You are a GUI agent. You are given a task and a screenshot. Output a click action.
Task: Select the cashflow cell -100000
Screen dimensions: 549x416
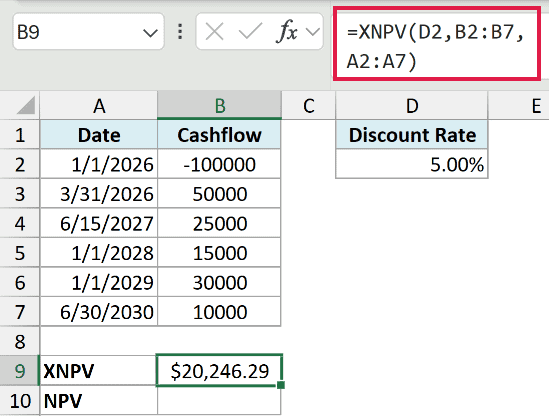tap(219, 164)
